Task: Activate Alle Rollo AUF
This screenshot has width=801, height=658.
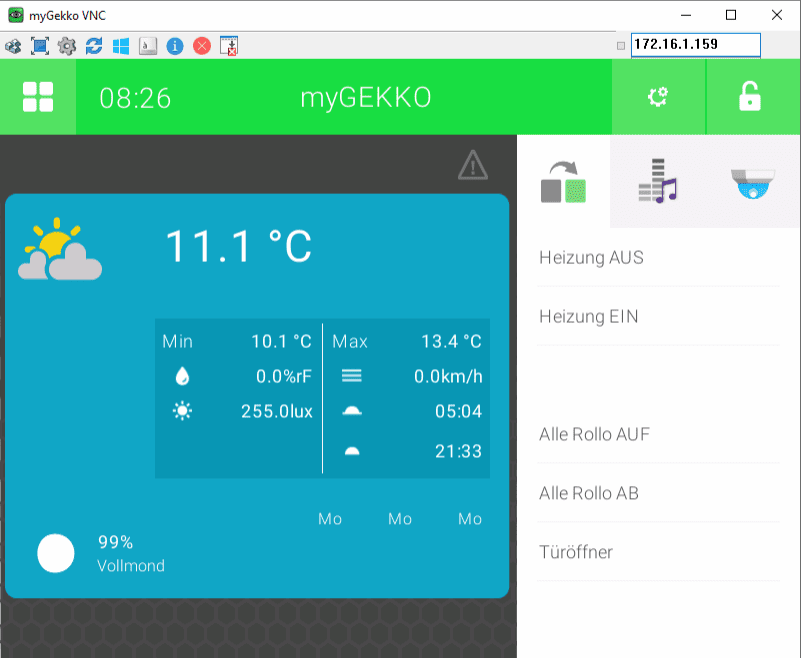Action: click(x=658, y=434)
